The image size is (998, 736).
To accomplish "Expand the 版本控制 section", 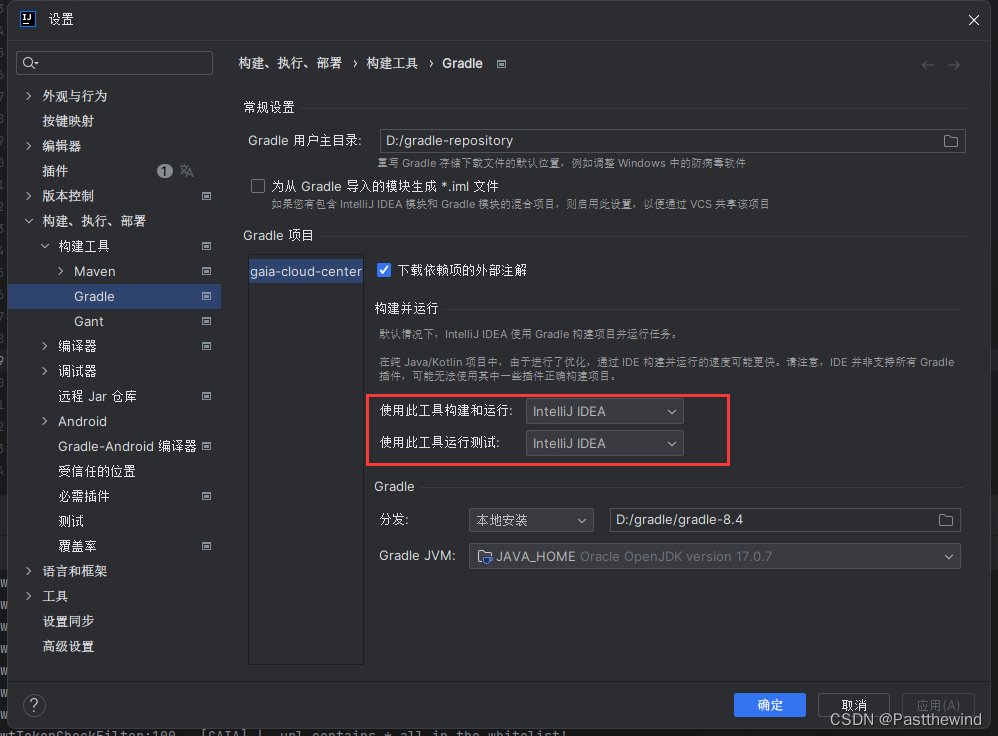I will pyautogui.click(x=29, y=196).
